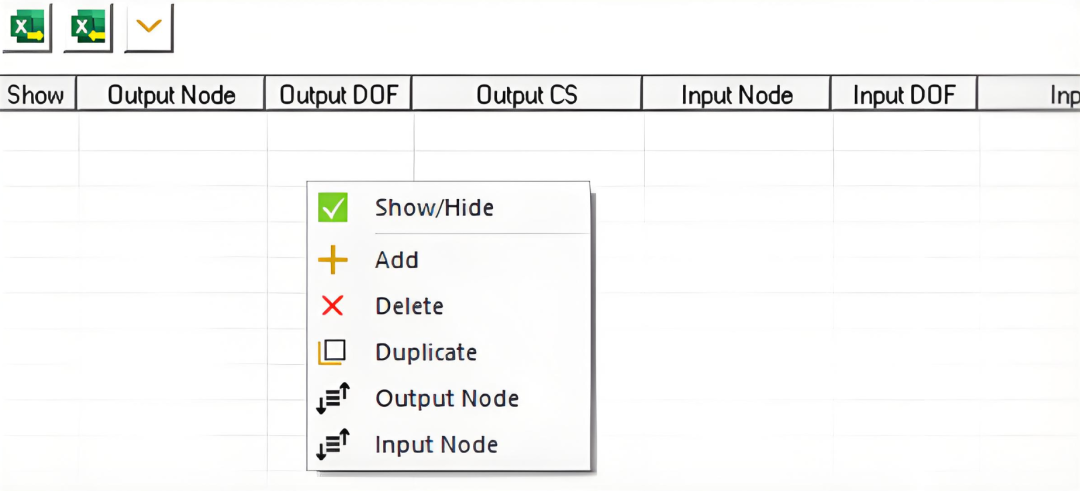Click the Input DOF column header

[x=904, y=94]
